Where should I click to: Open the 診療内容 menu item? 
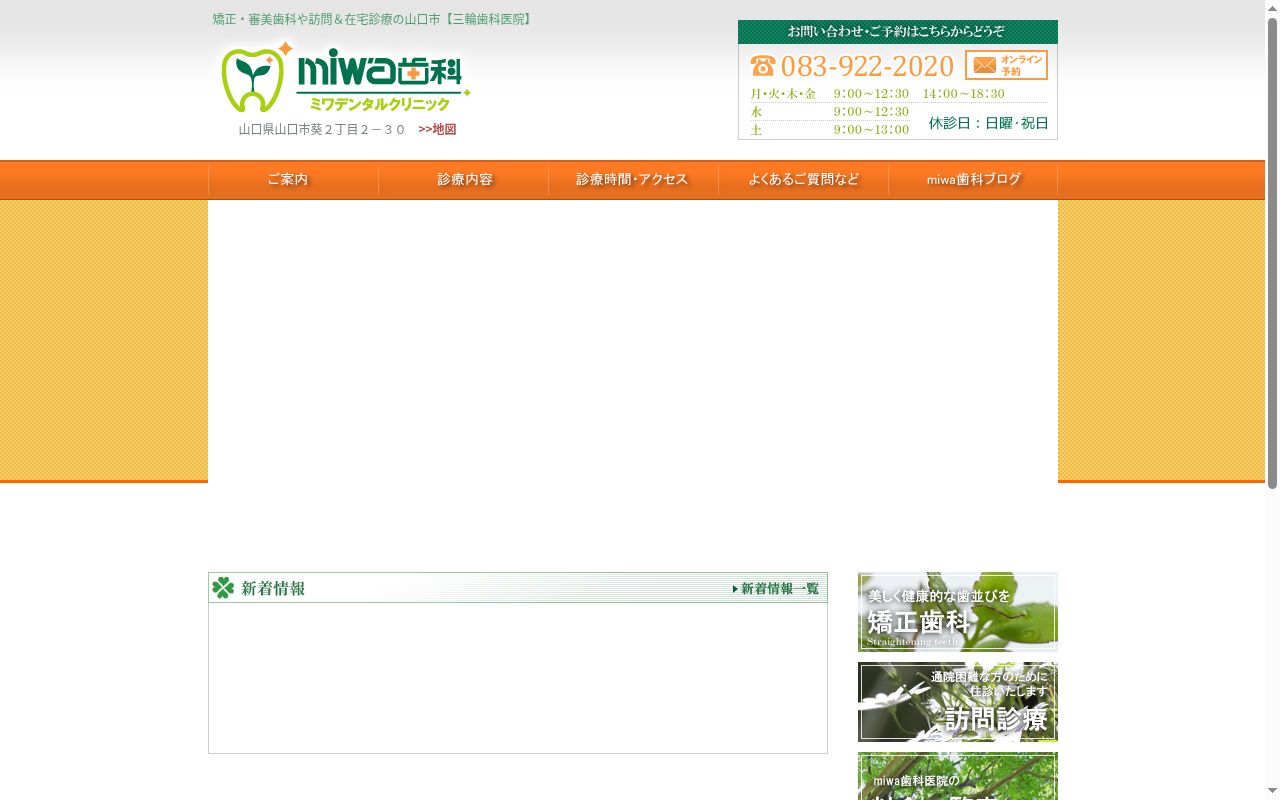(463, 180)
